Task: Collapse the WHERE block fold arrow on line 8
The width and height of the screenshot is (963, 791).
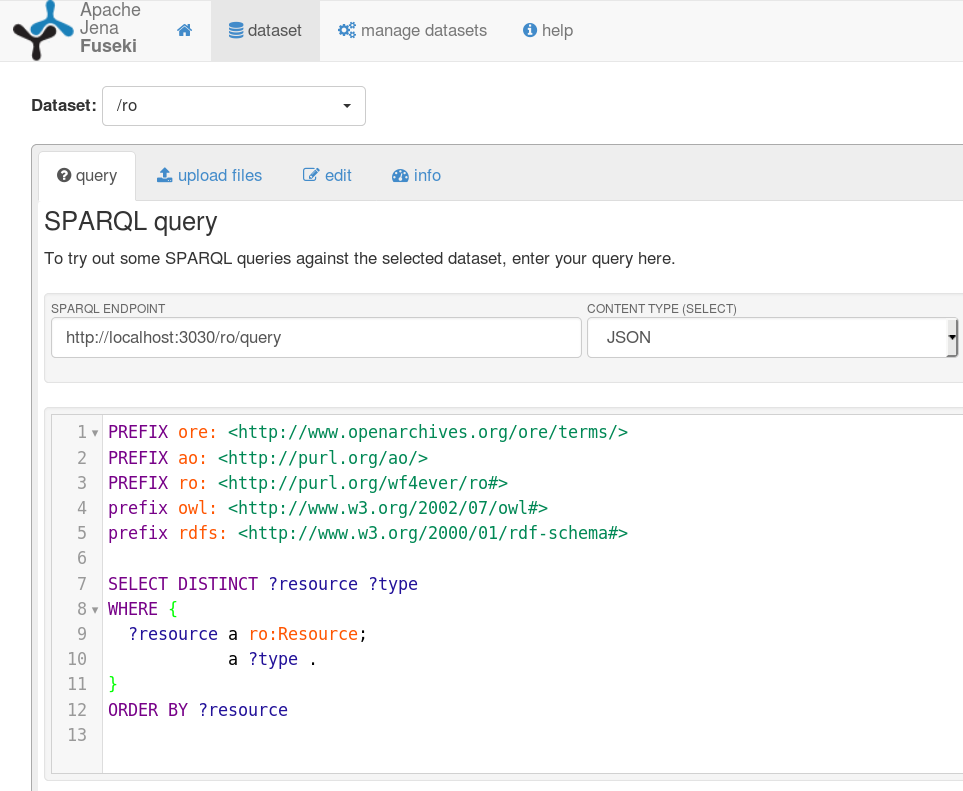Action: pyautogui.click(x=95, y=610)
